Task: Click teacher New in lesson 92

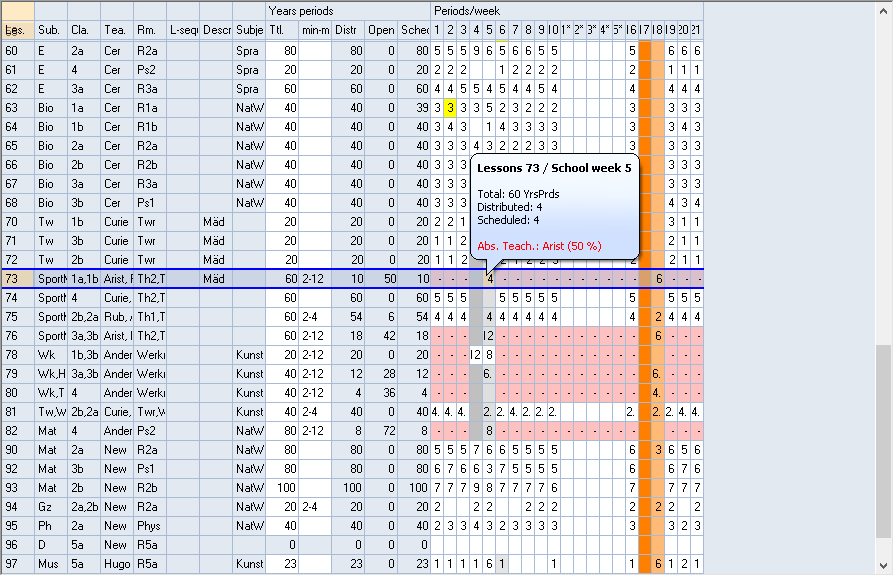Action: point(117,469)
